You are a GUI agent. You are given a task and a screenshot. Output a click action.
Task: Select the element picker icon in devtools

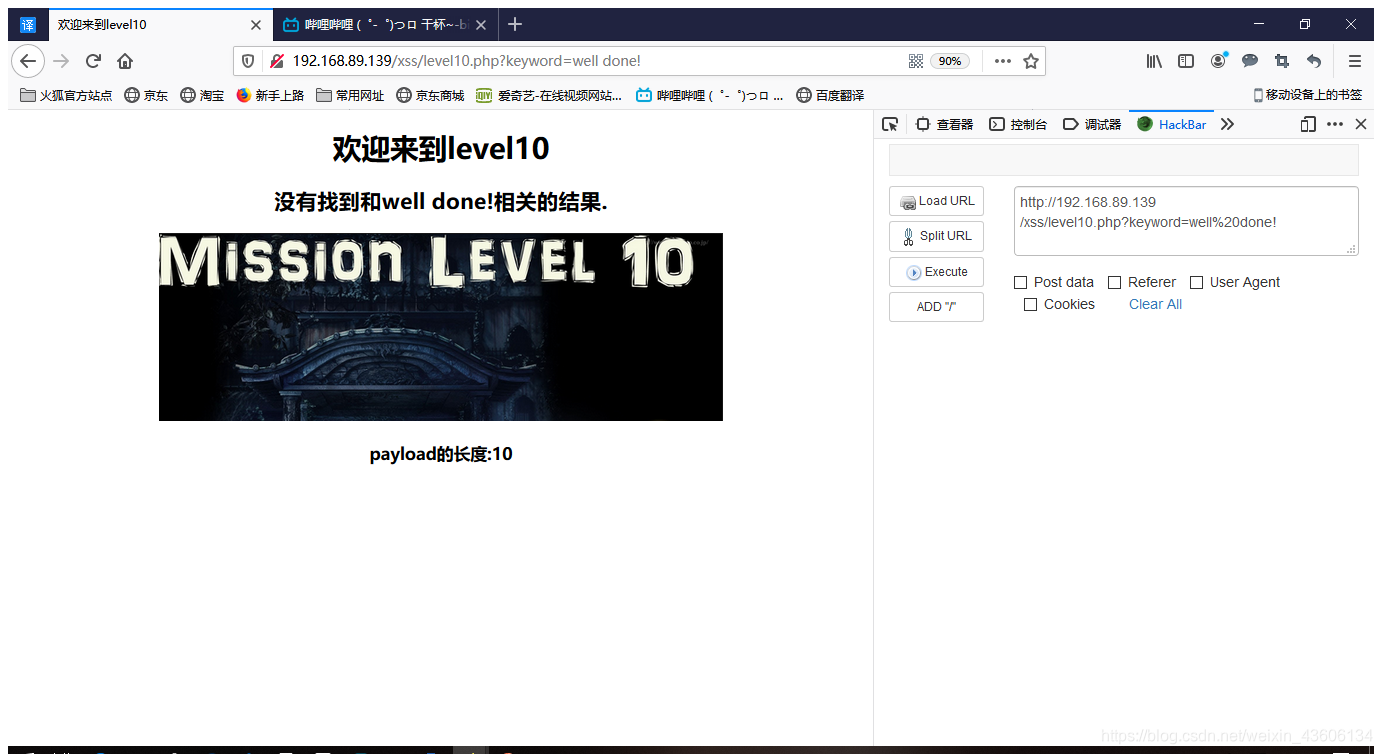(x=890, y=124)
